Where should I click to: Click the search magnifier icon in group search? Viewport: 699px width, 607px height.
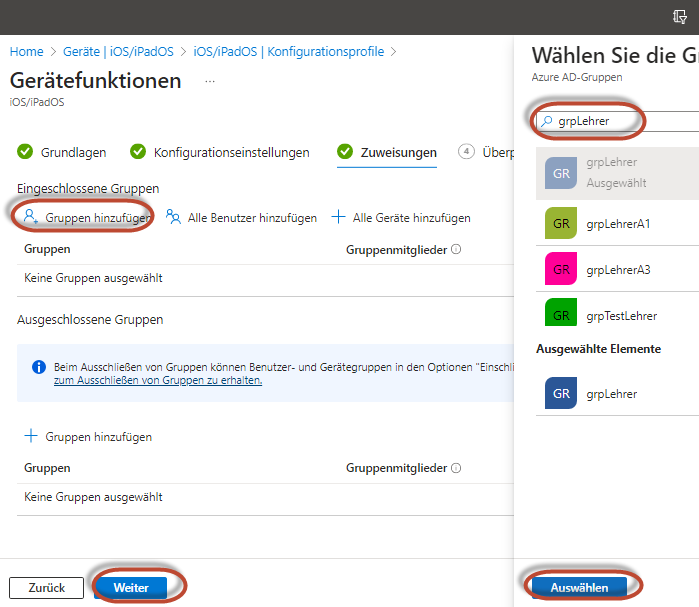546,121
